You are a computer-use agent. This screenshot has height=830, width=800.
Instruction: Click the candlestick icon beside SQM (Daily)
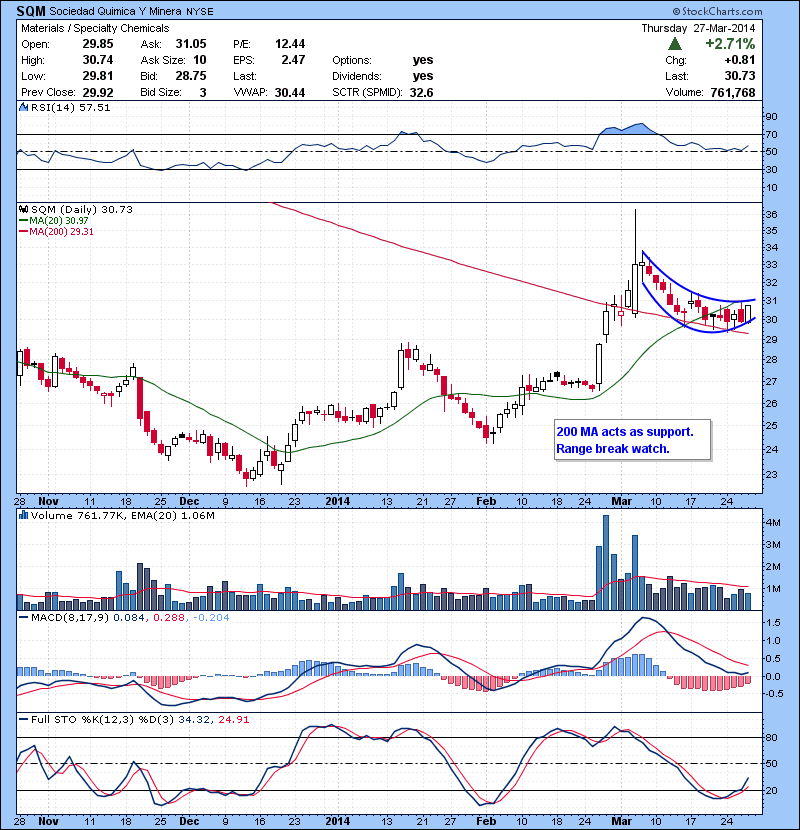(x=23, y=209)
